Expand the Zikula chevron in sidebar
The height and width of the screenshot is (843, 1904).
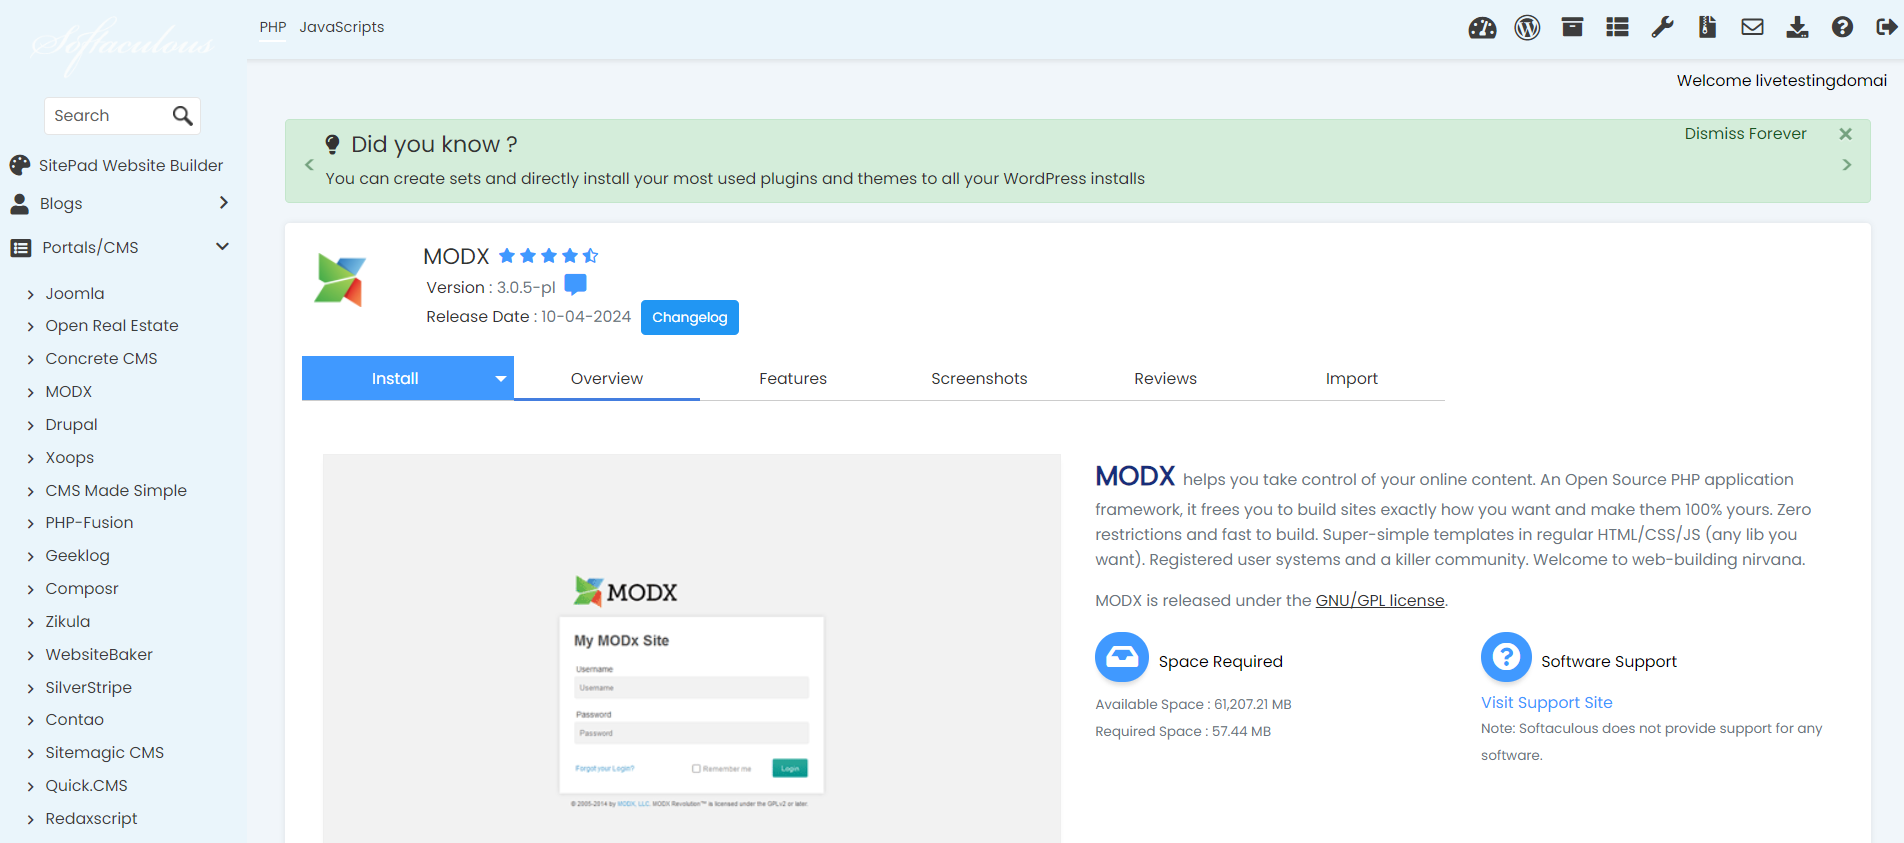[x=31, y=623]
